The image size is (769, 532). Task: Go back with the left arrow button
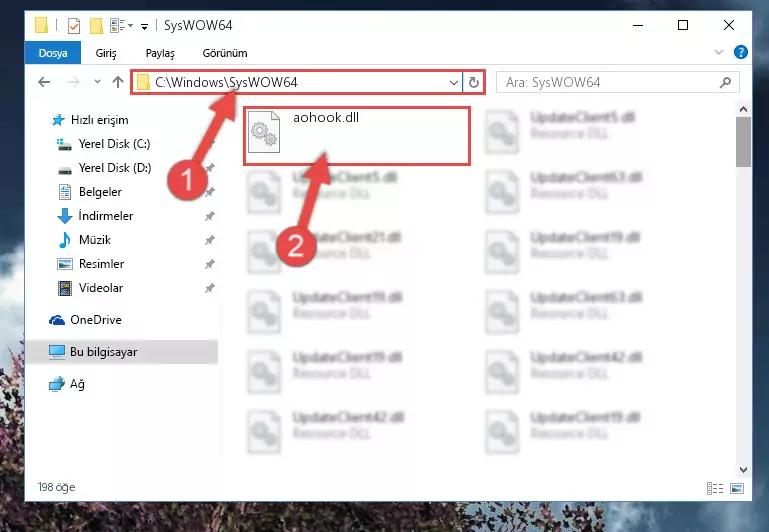[44, 82]
